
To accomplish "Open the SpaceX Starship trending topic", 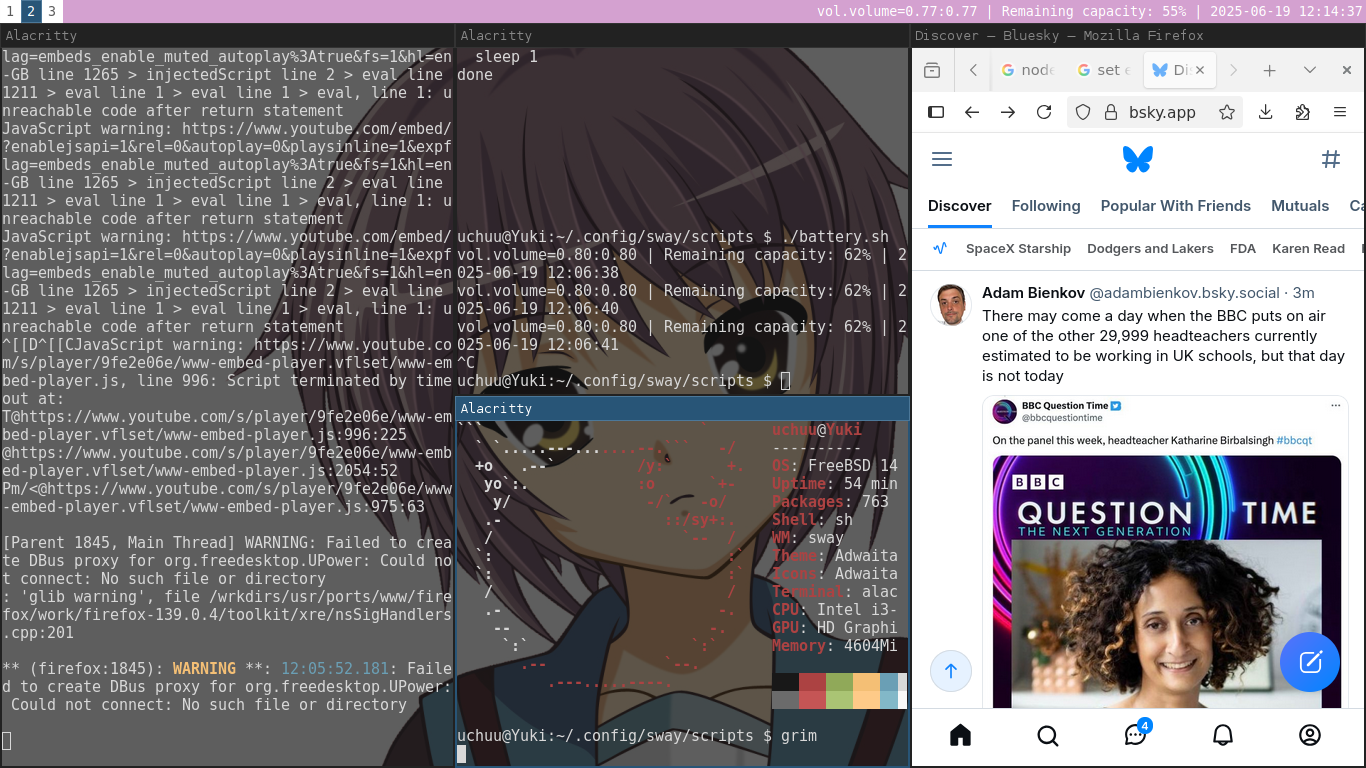I will pos(1019,248).
